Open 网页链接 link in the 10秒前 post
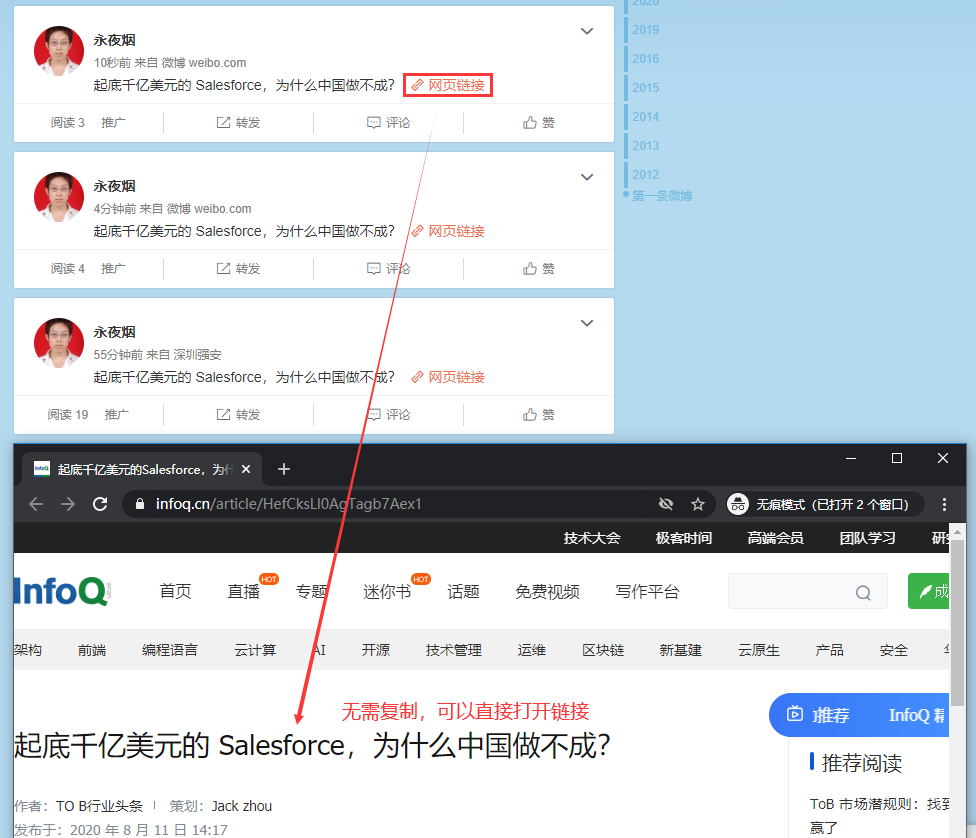 448,85
